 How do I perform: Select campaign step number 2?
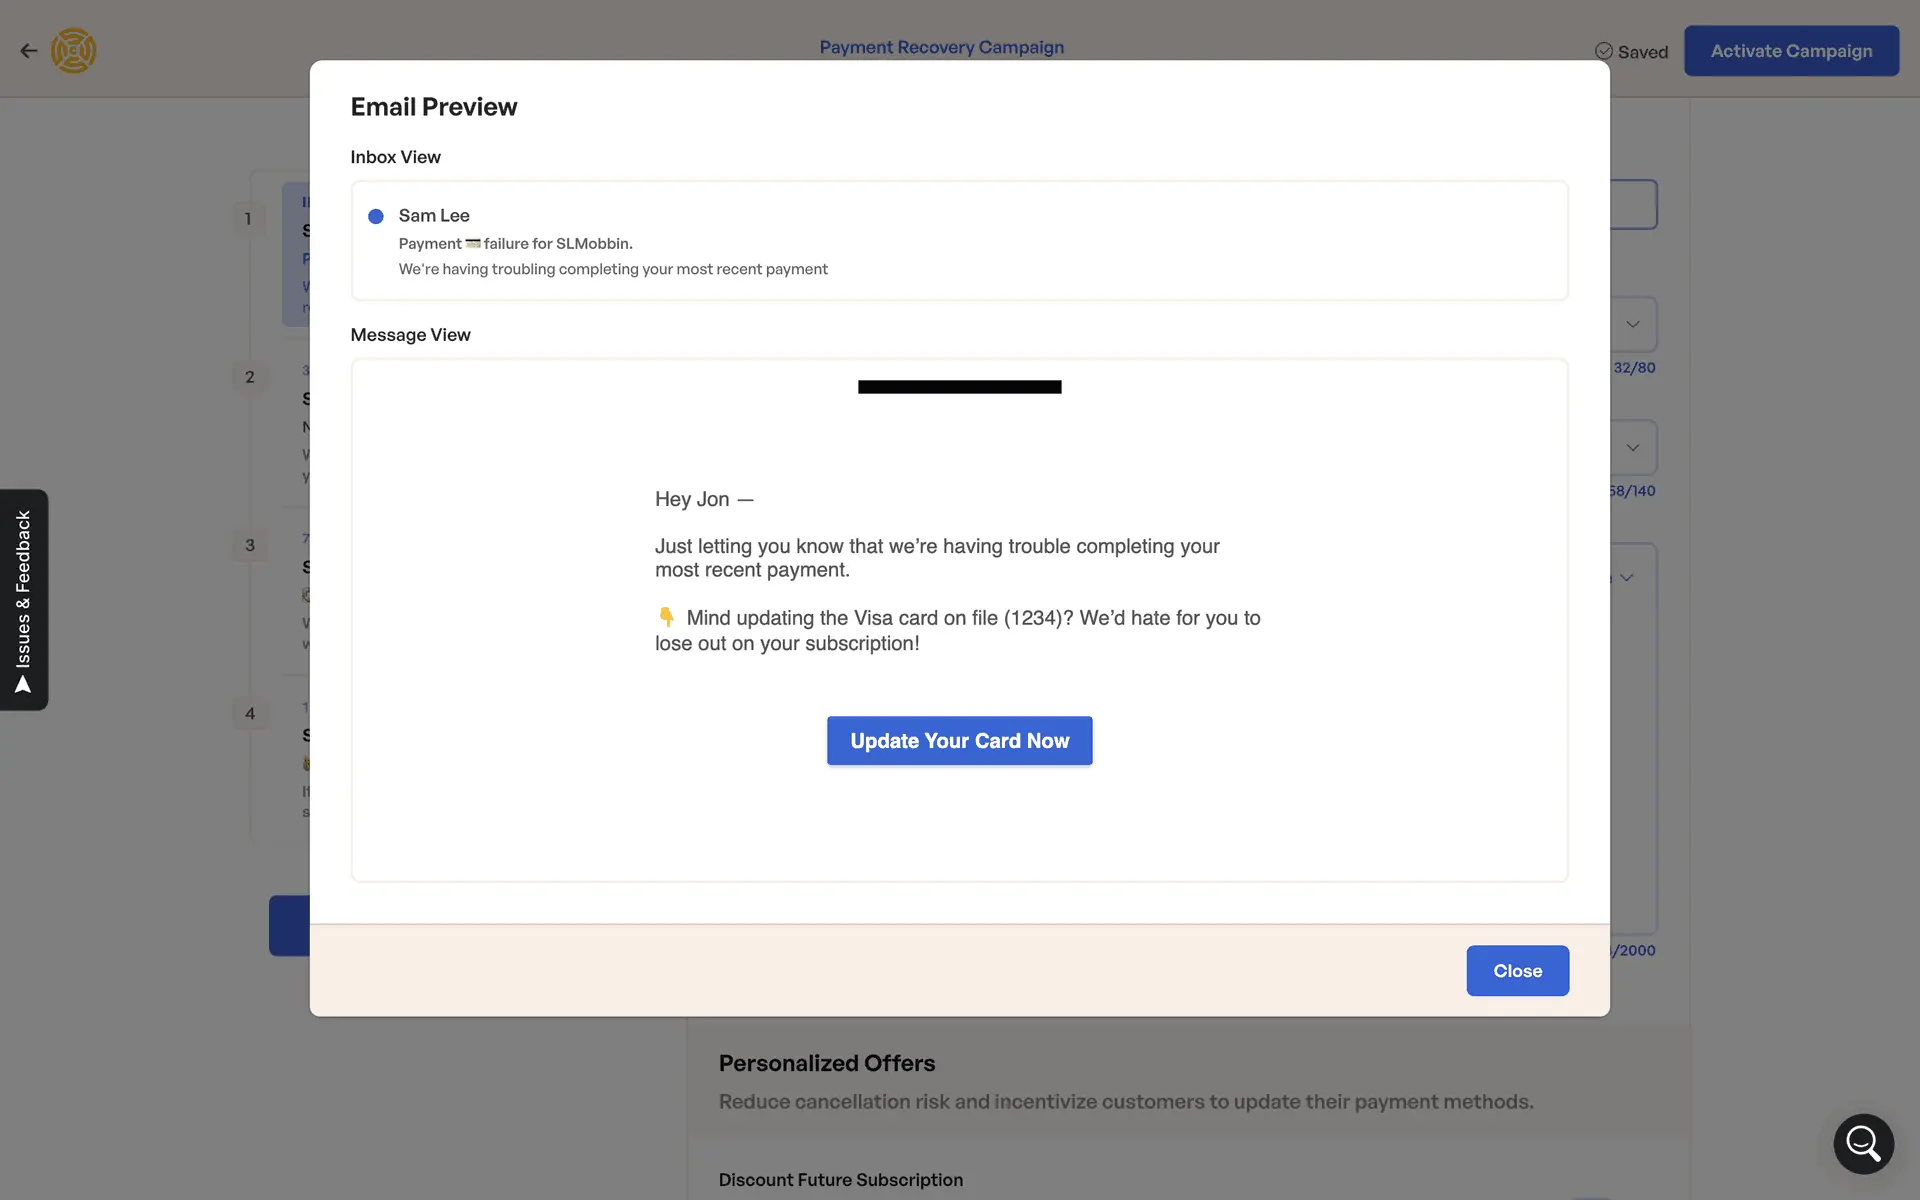[x=250, y=377]
